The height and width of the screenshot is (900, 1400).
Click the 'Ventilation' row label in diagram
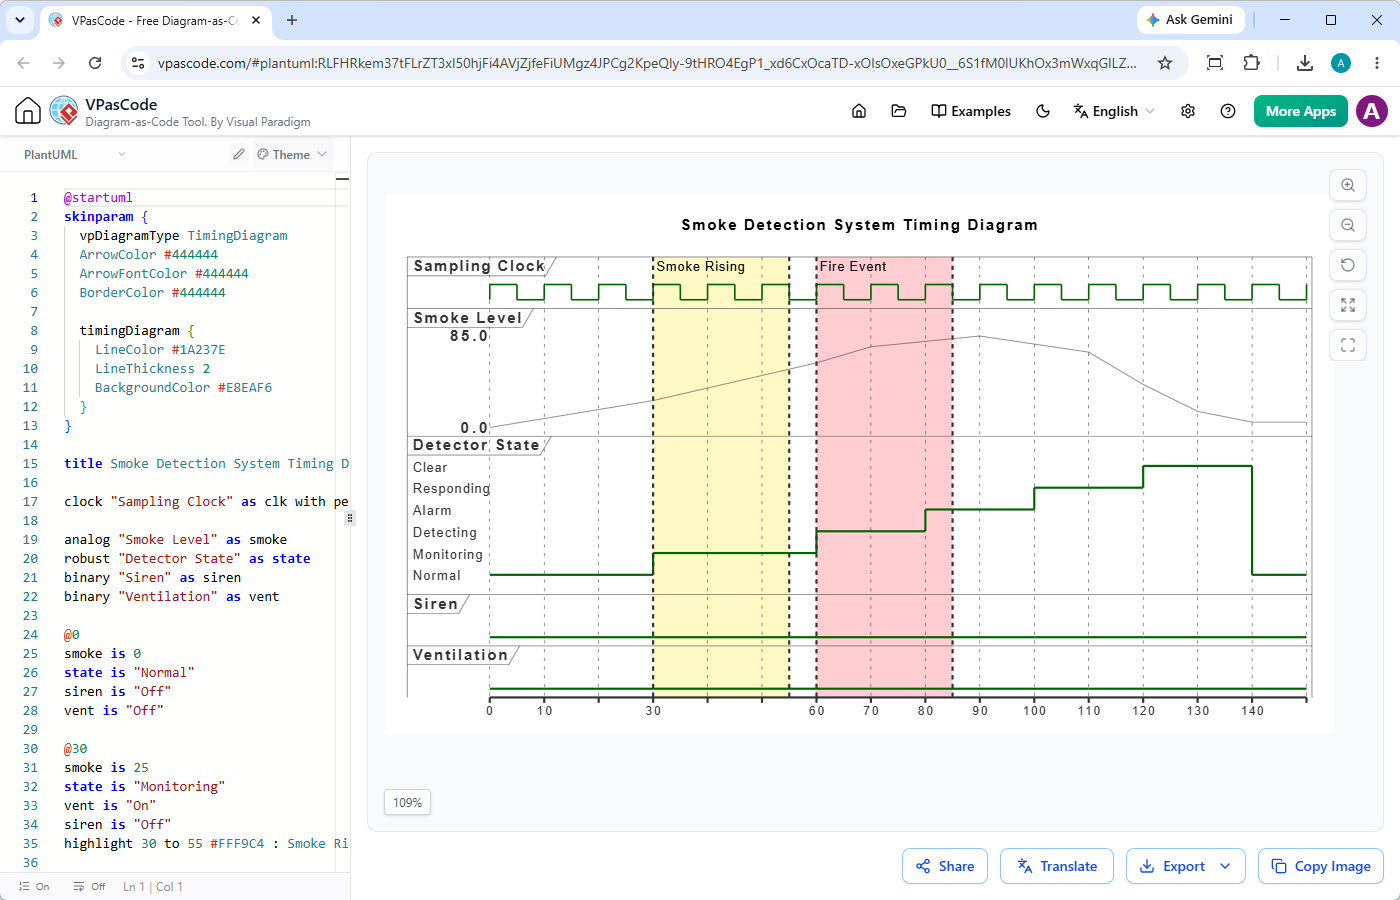(x=460, y=655)
